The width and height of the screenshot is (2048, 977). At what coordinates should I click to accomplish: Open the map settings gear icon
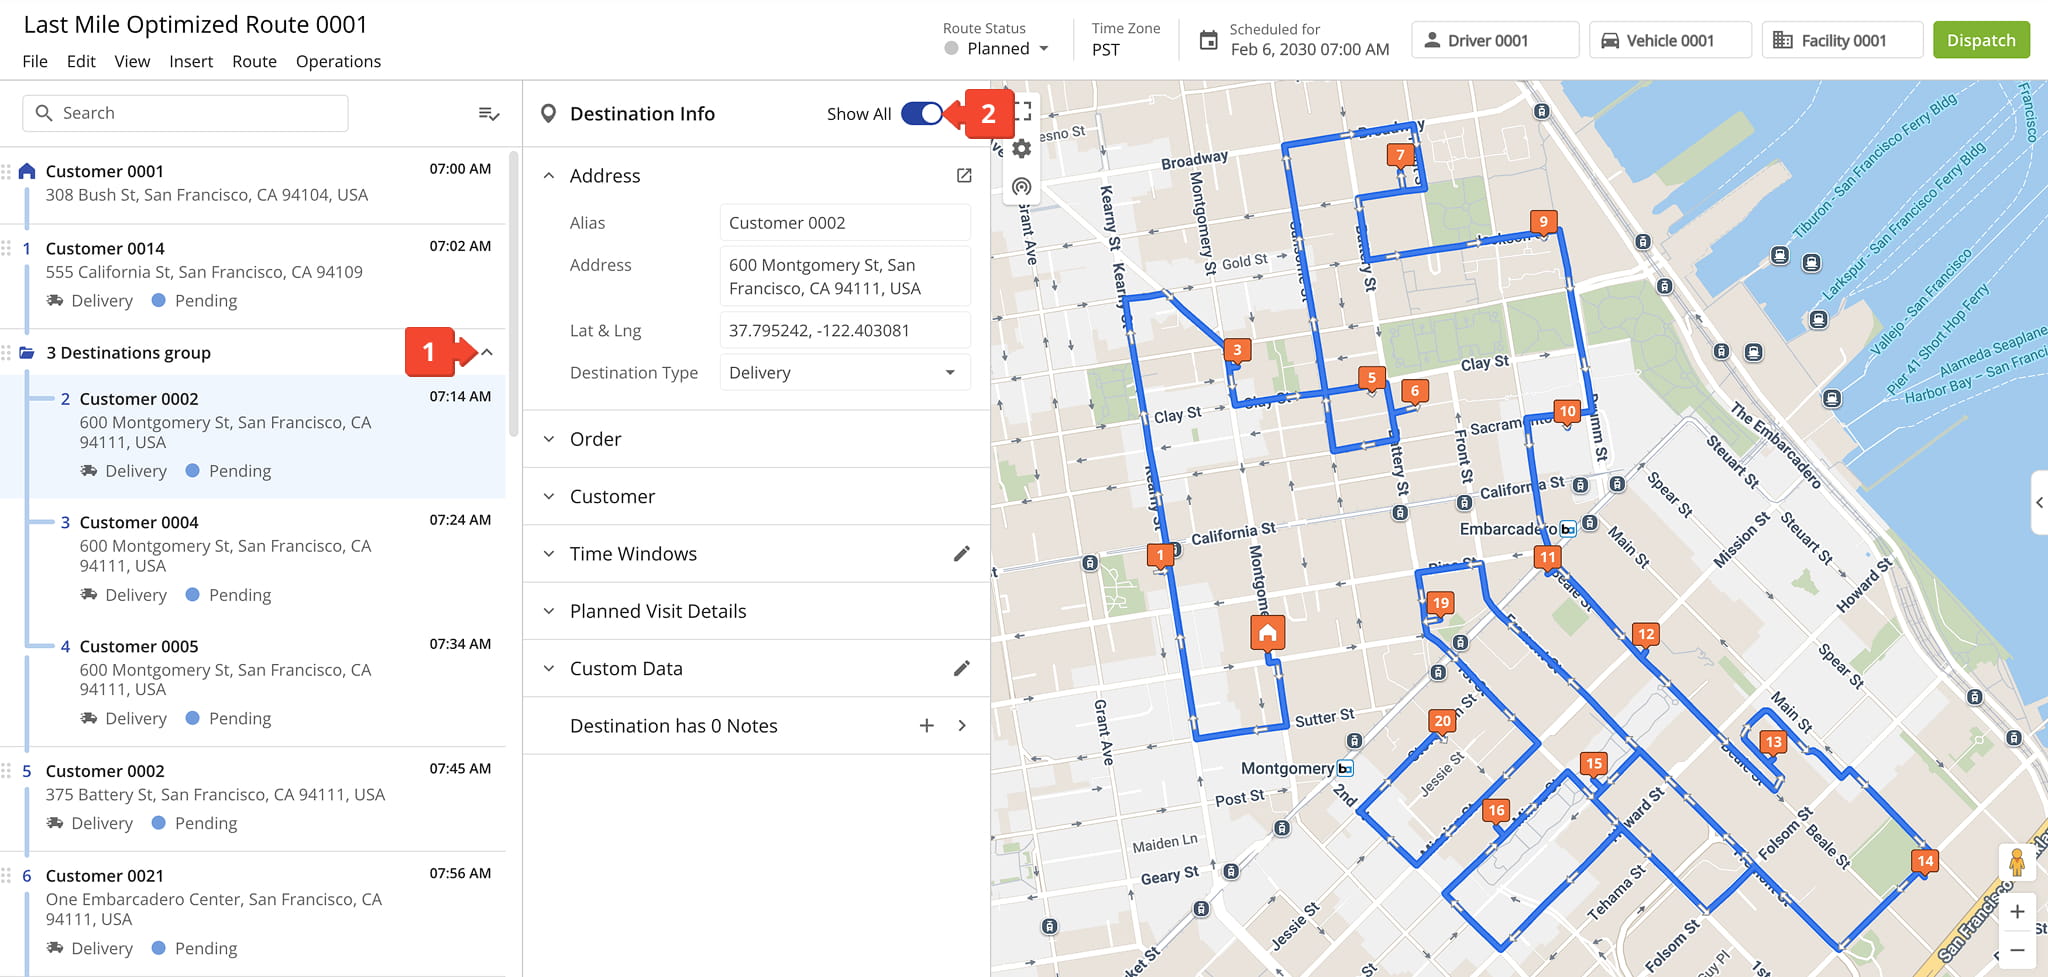(x=1021, y=149)
